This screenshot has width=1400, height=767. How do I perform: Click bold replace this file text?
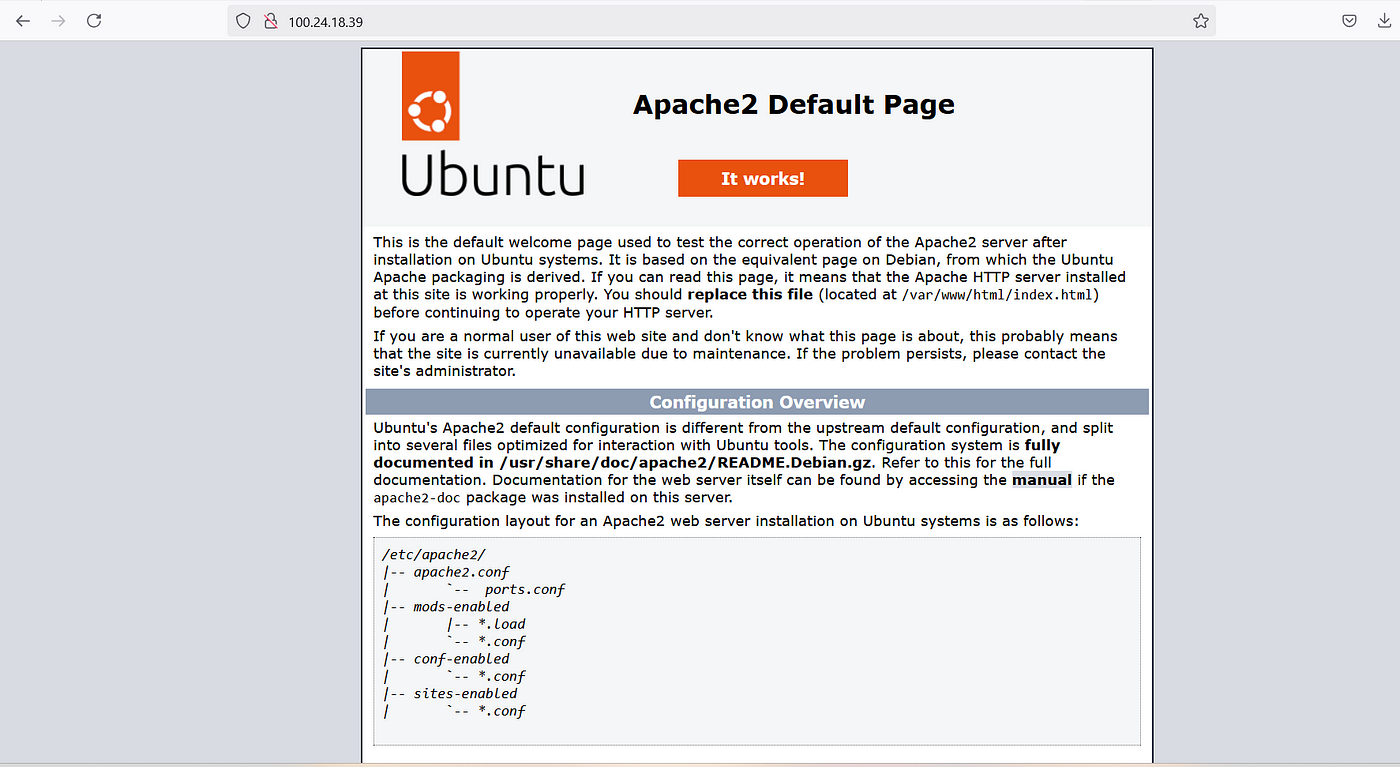coord(750,295)
